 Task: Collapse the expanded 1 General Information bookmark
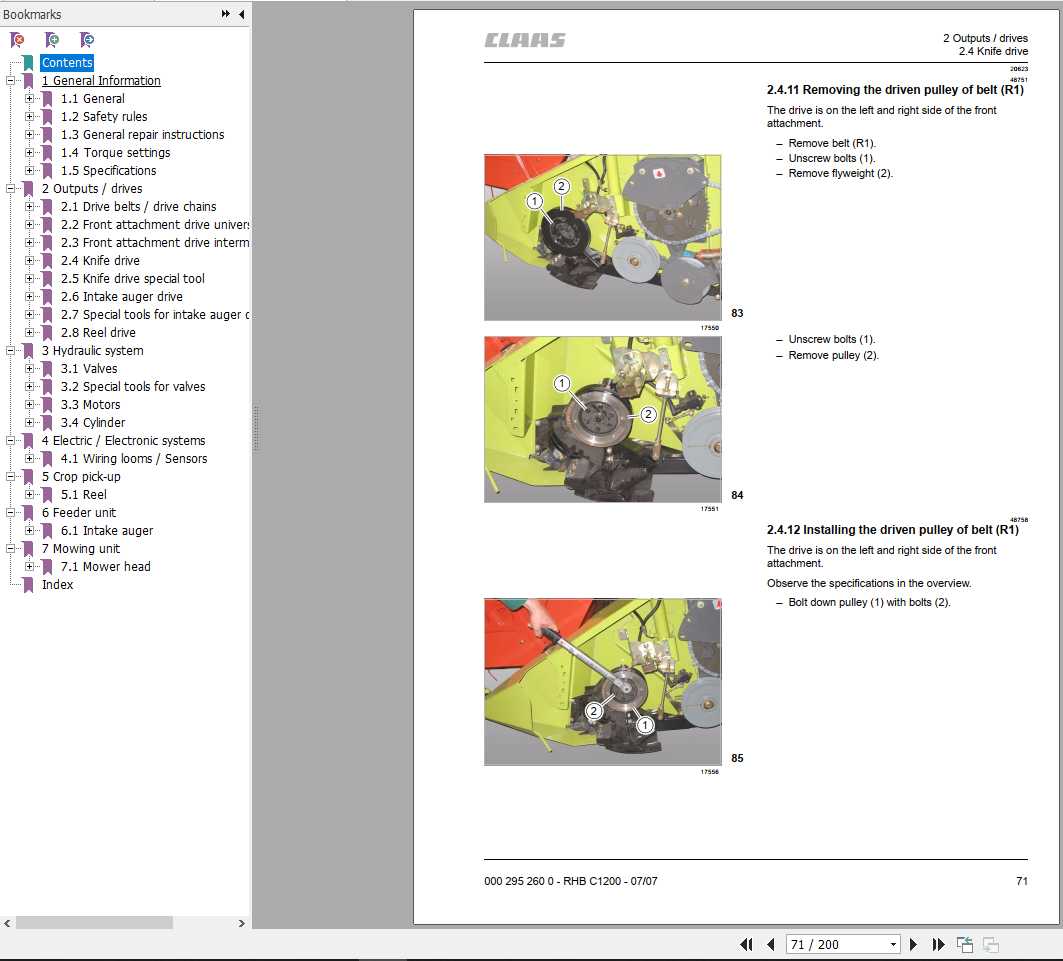click(x=10, y=80)
